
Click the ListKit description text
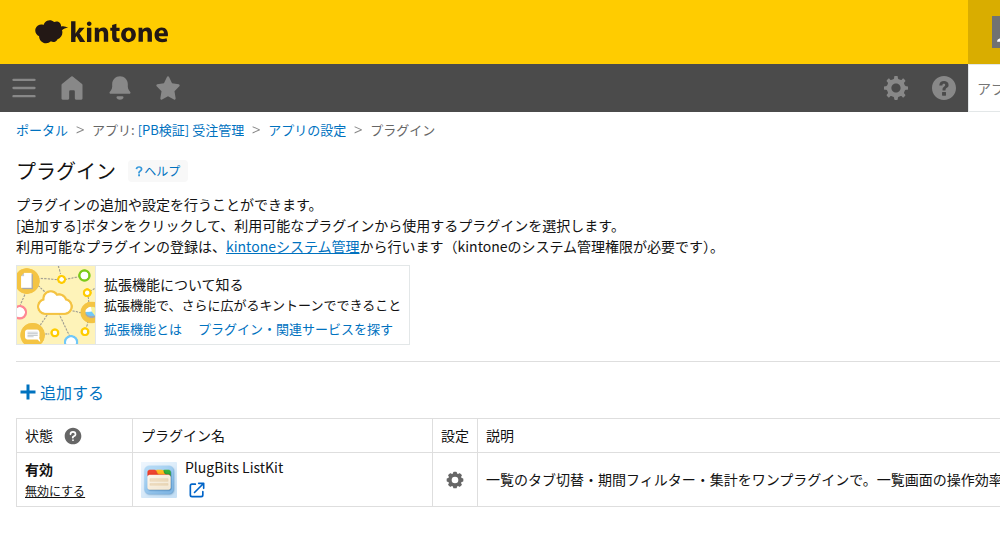pos(743,480)
